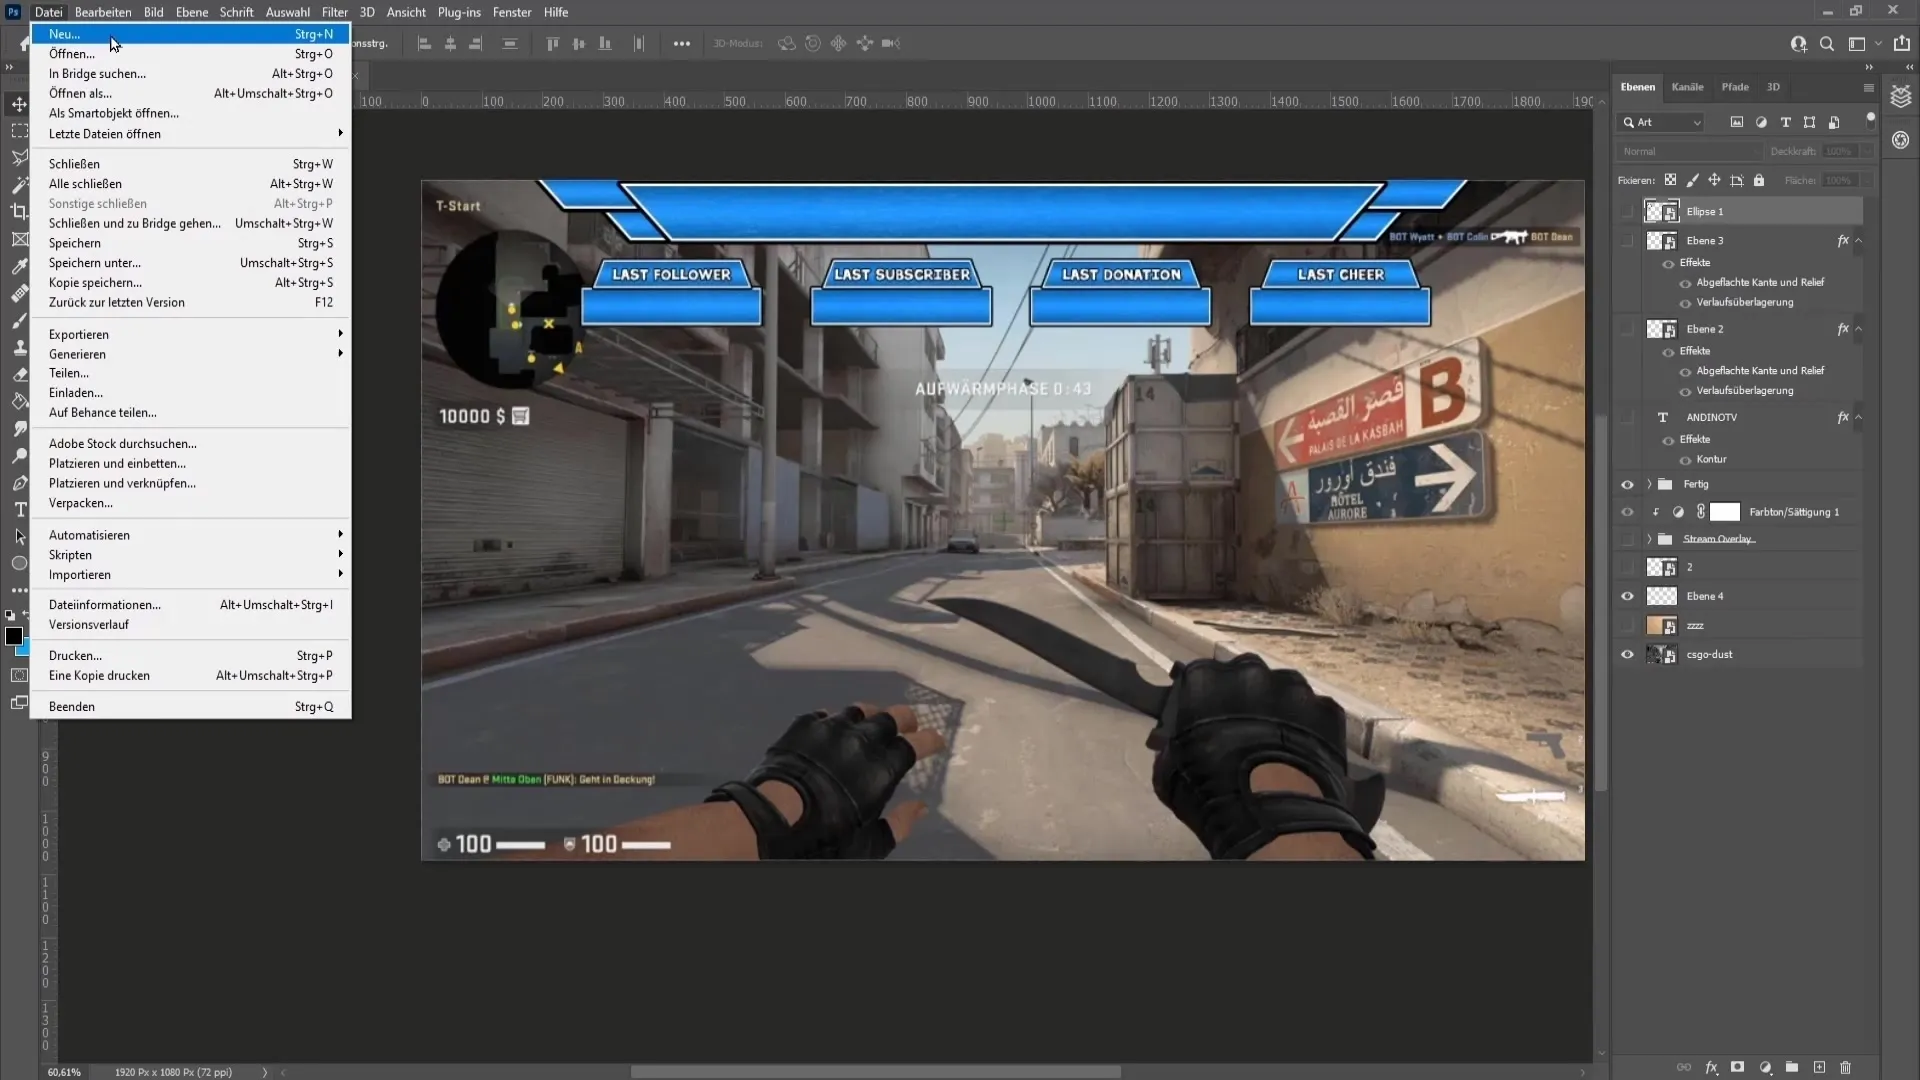The width and height of the screenshot is (1920, 1080).
Task: Choose Drucken... menu entry
Action: point(190,656)
